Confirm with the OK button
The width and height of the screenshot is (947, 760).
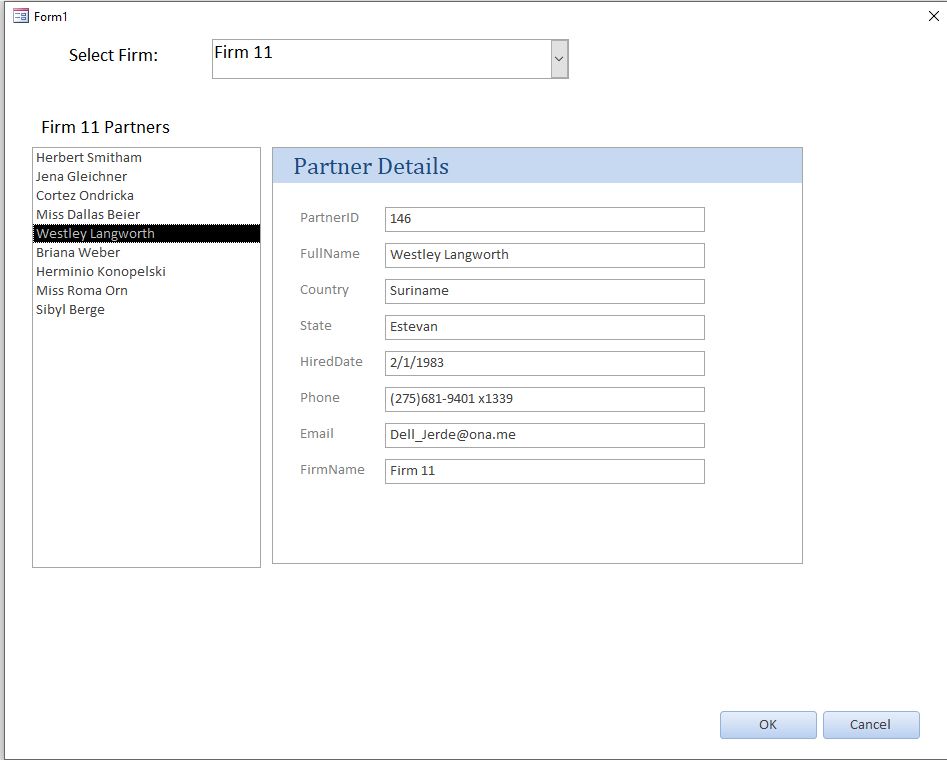768,724
